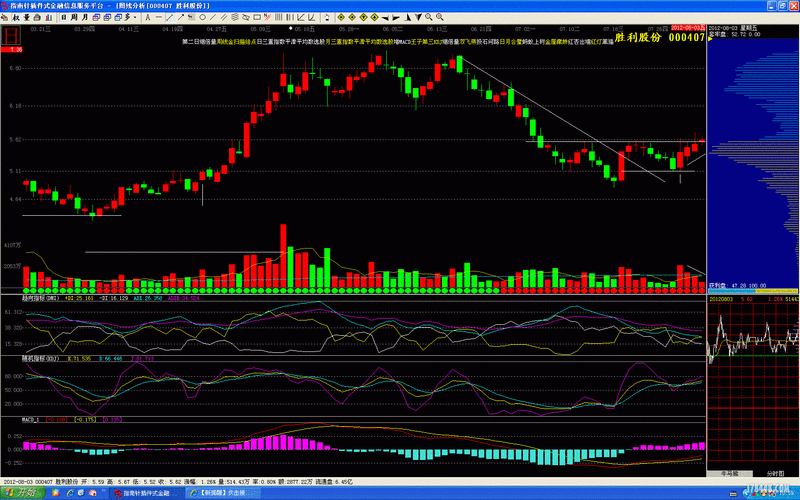
Task: Select the arrow line drawing tool
Action: pos(181,17)
